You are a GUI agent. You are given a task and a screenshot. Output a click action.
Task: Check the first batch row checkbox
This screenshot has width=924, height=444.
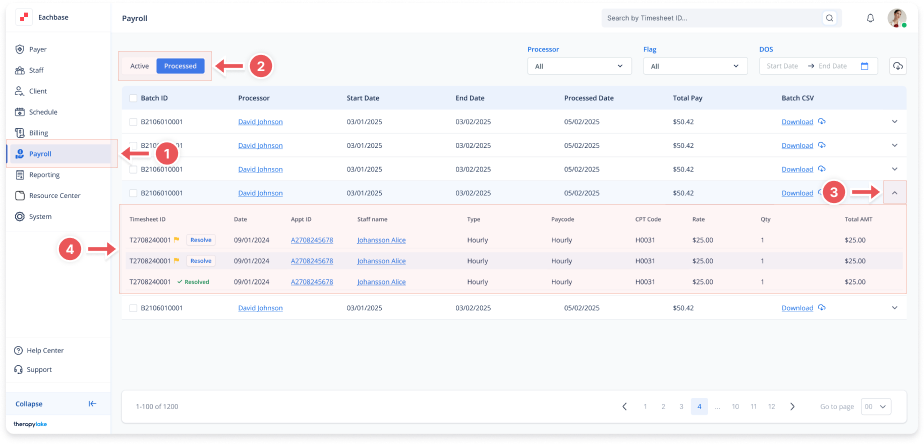click(x=133, y=122)
